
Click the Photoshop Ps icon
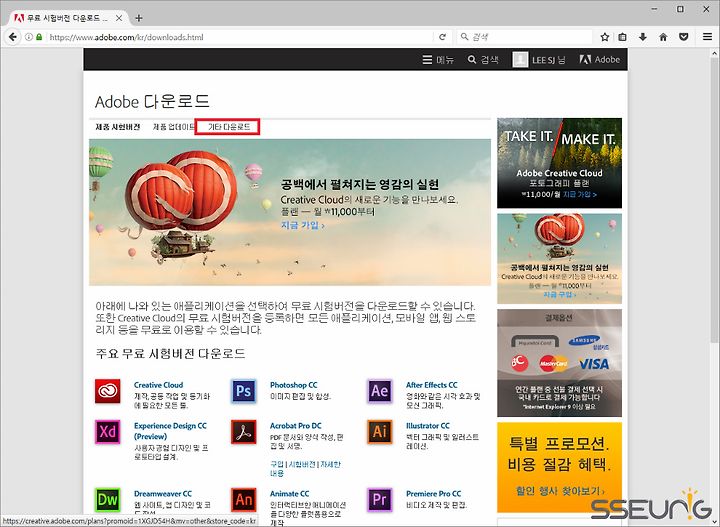(x=243, y=391)
